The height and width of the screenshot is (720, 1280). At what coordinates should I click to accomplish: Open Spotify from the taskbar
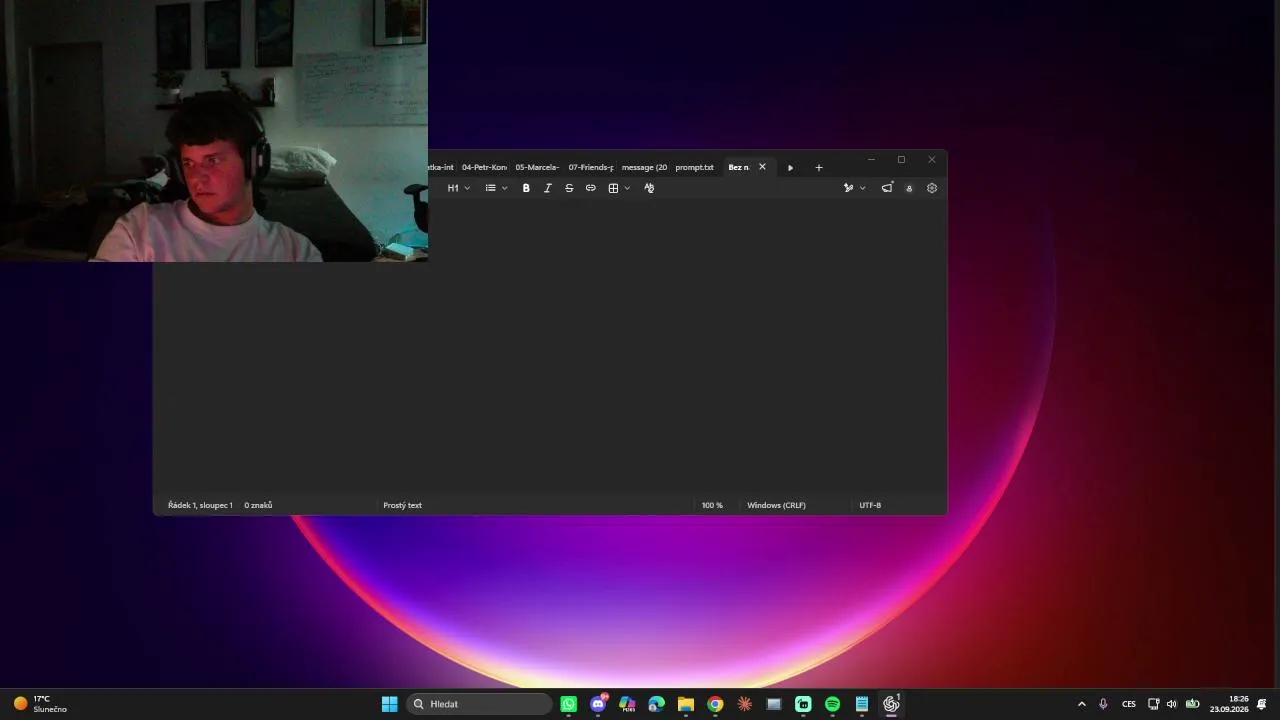[x=832, y=704]
